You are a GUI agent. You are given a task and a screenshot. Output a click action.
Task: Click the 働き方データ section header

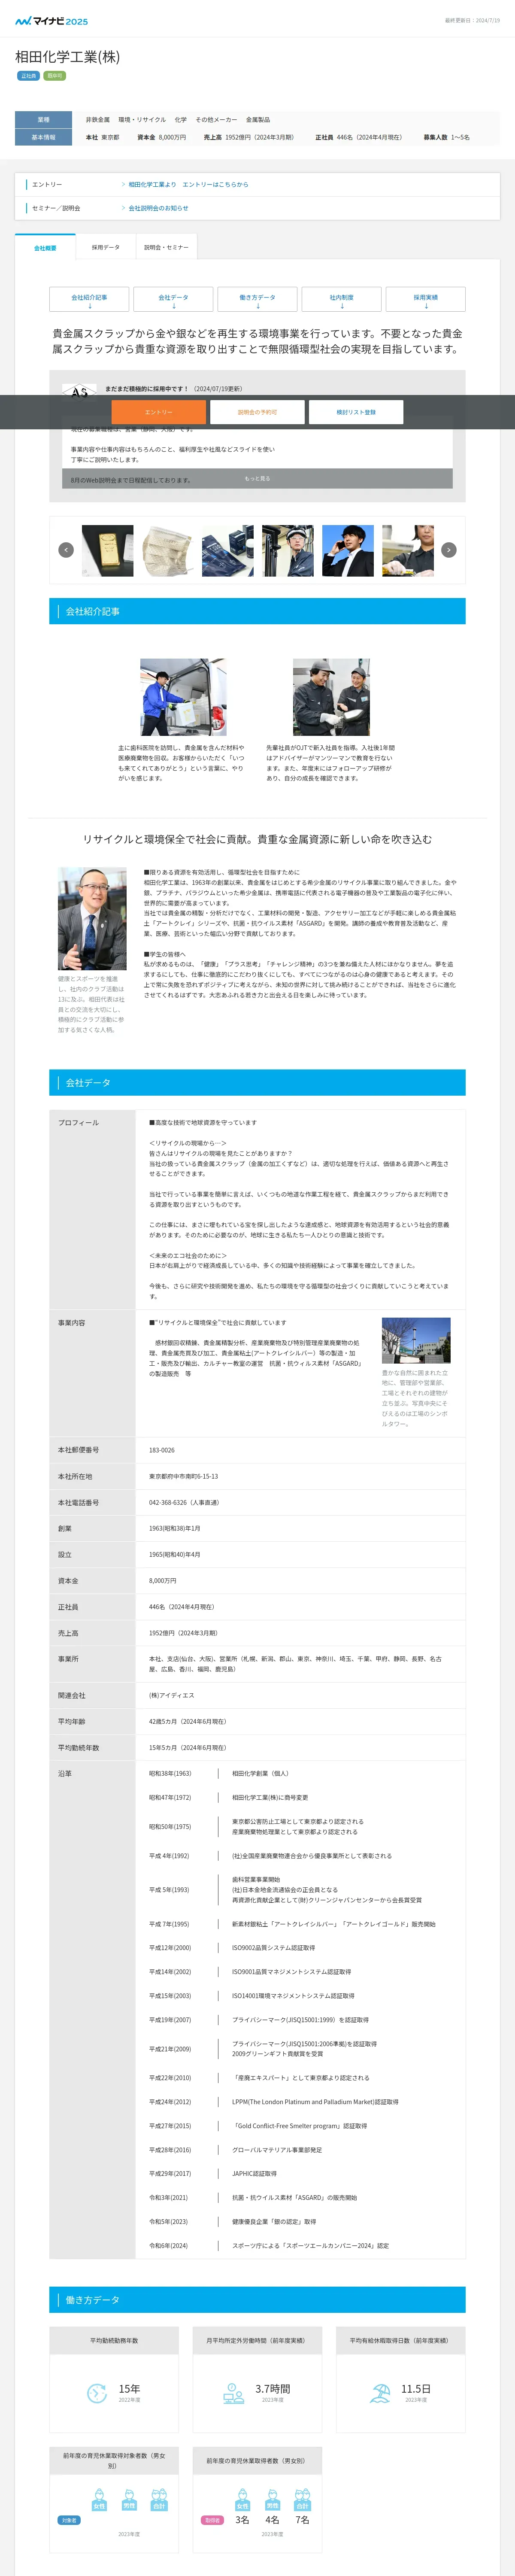[257, 2299]
